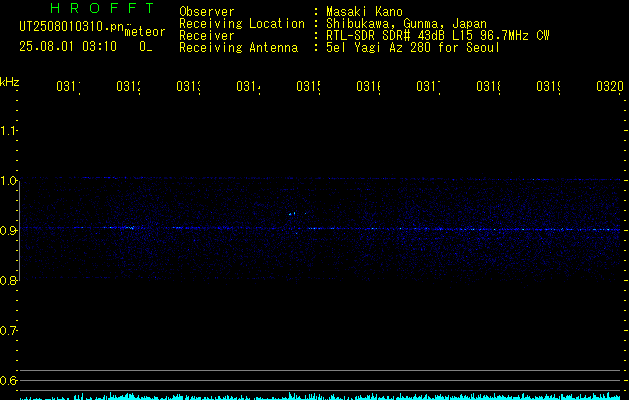
Task: Select the filename UT2508010310 text
Action: [x=72, y=27]
